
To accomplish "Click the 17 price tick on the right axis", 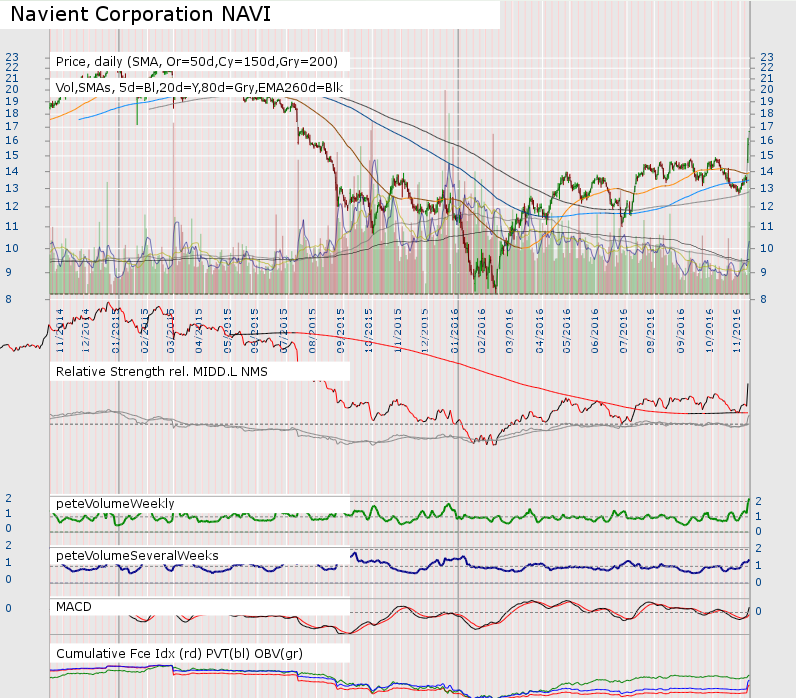I will click(x=767, y=126).
